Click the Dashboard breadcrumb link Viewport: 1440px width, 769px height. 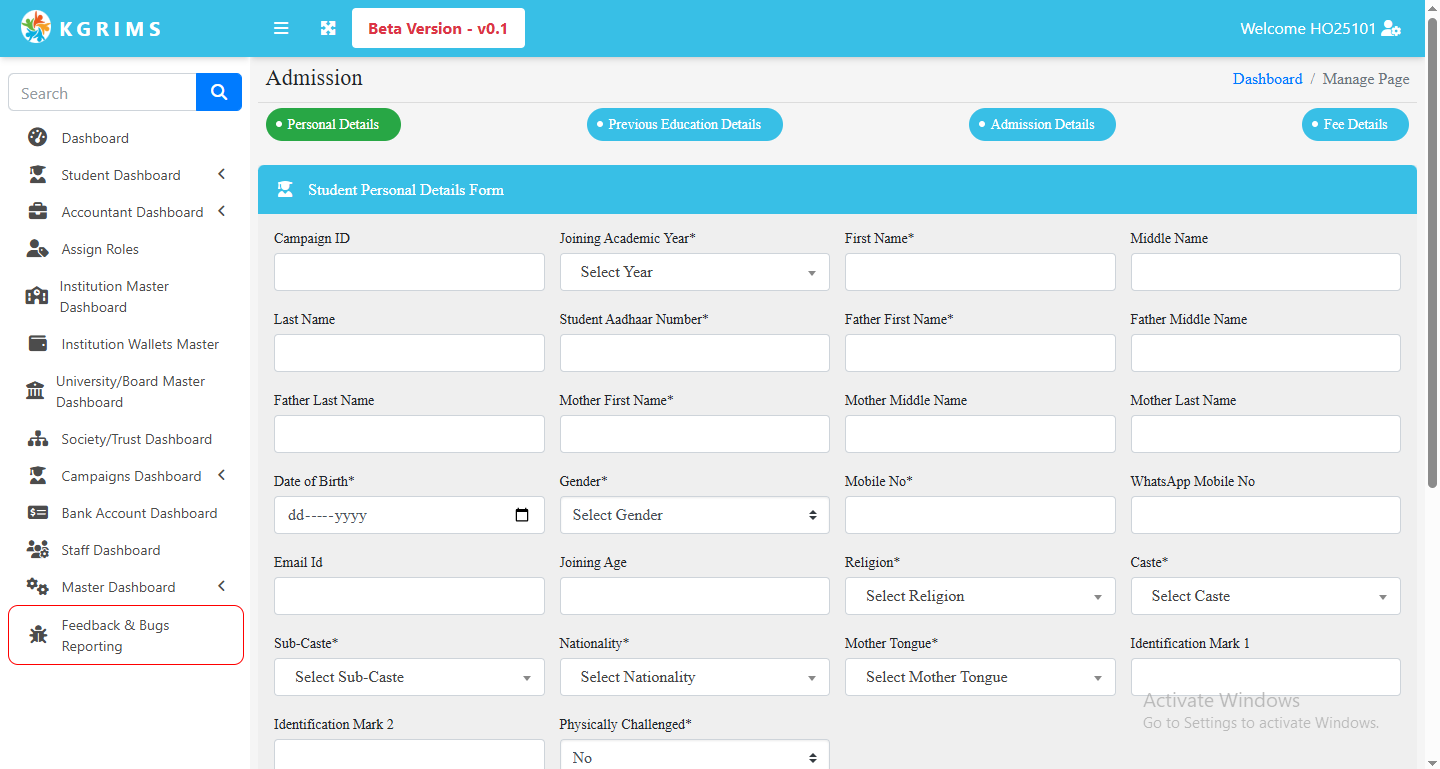point(1267,79)
